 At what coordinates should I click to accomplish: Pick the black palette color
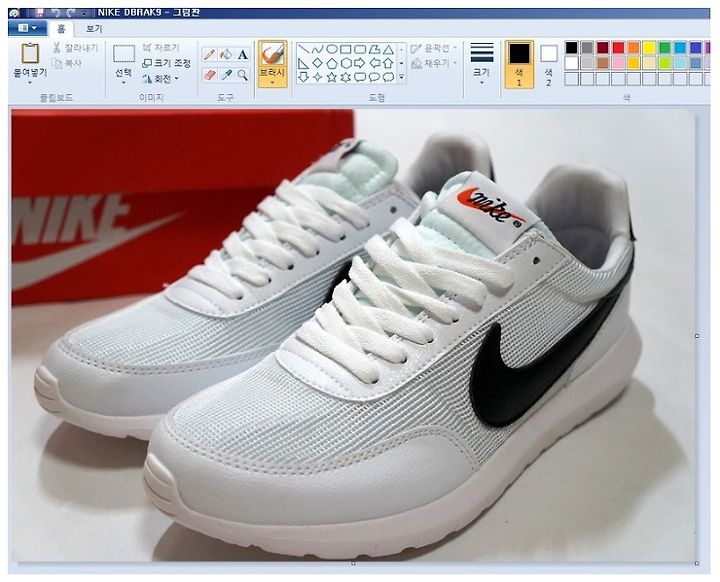(x=572, y=48)
